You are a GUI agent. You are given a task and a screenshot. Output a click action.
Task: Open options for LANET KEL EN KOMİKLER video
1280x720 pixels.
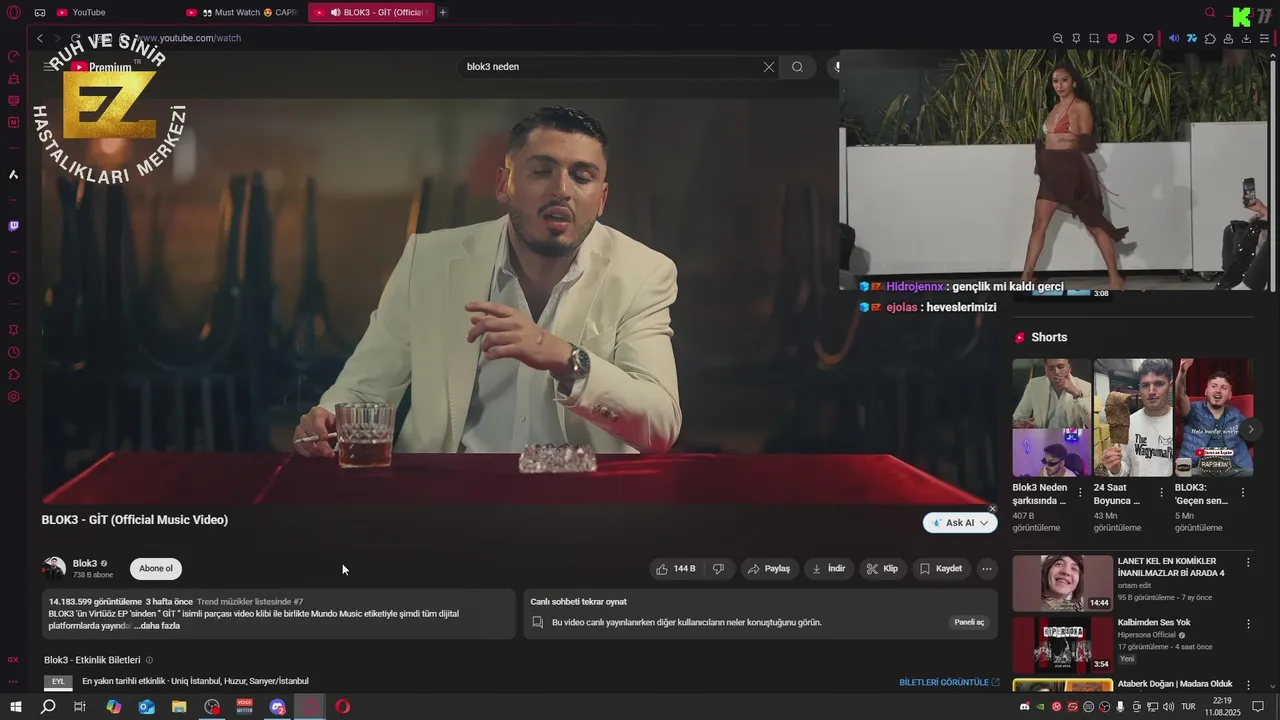1248,563
